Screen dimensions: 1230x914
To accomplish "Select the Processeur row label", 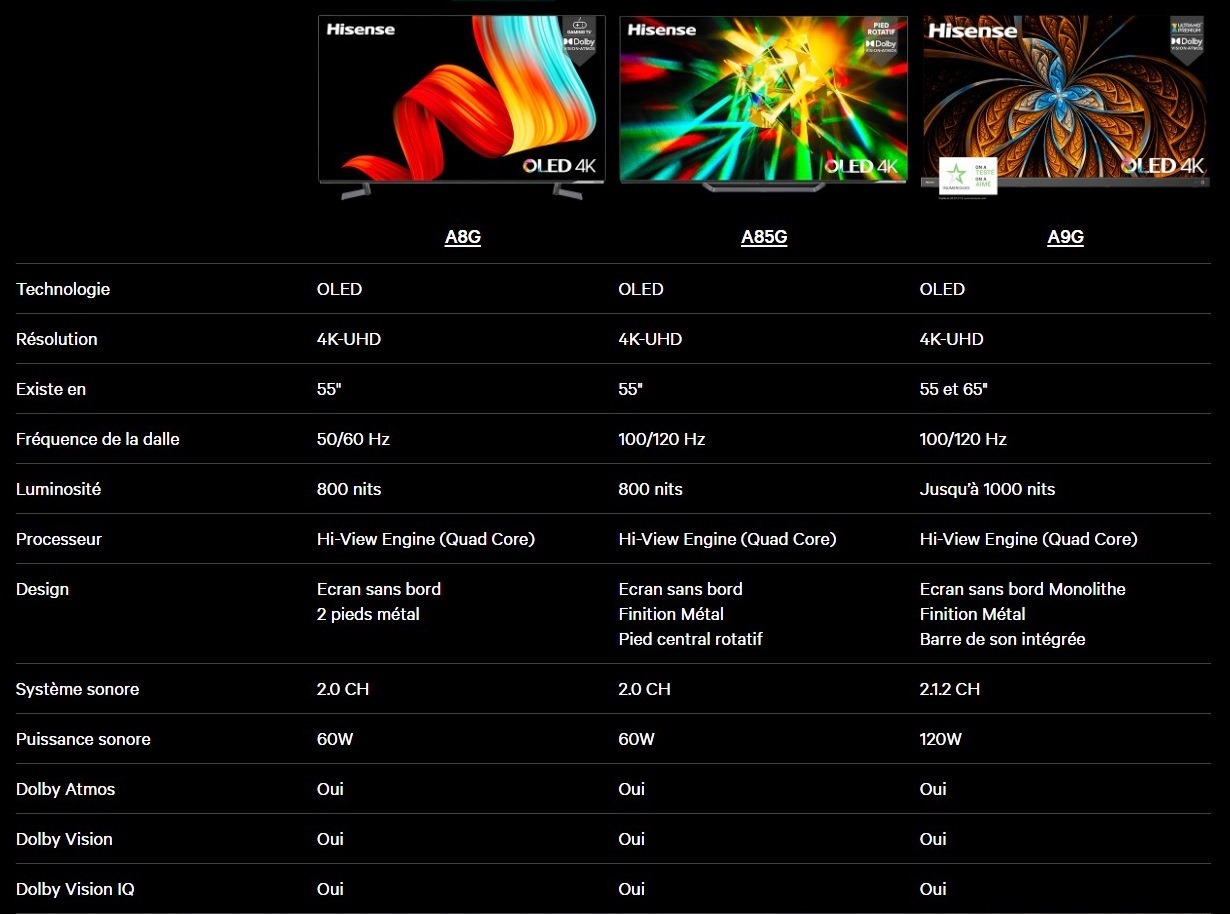I will coord(59,539).
